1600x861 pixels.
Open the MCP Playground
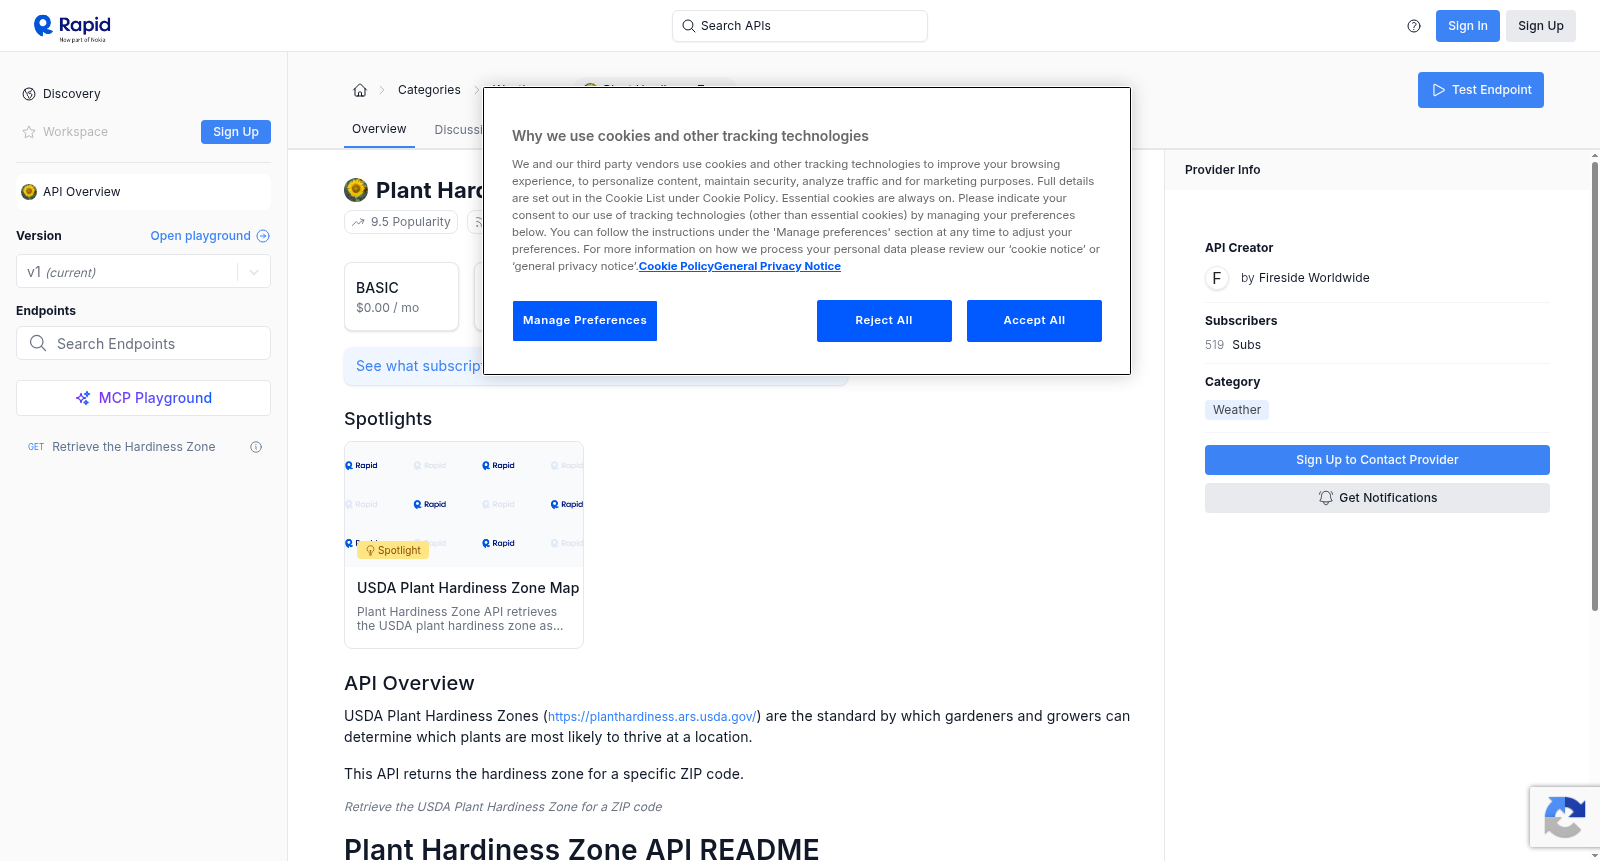pos(143,398)
